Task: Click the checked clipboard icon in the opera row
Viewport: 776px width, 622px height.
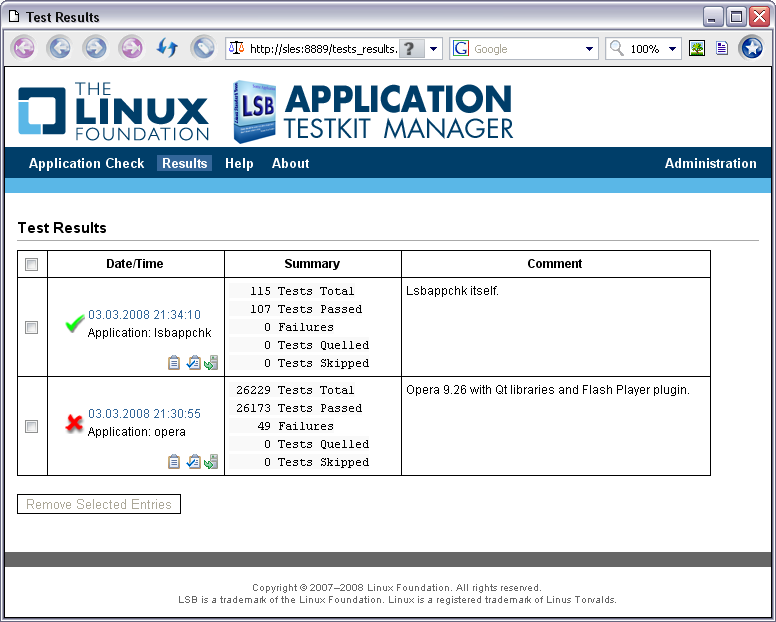Action: [193, 462]
